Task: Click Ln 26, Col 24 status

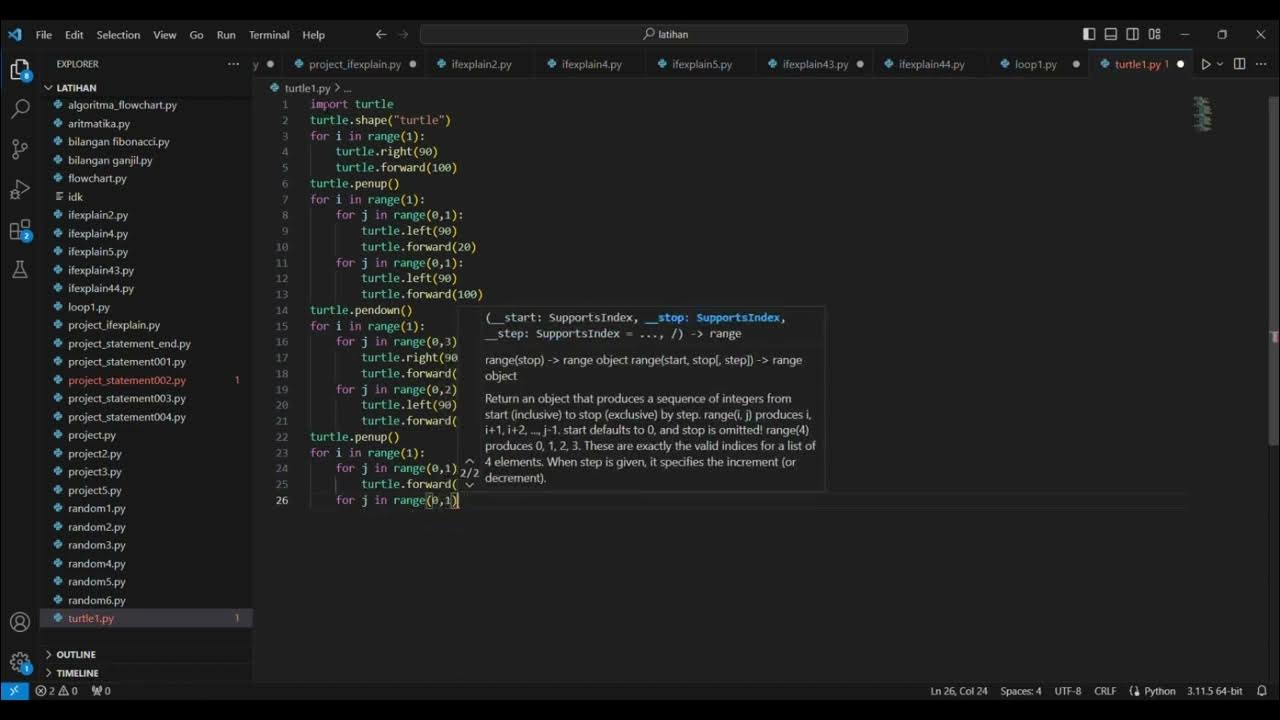Action: 958,691
